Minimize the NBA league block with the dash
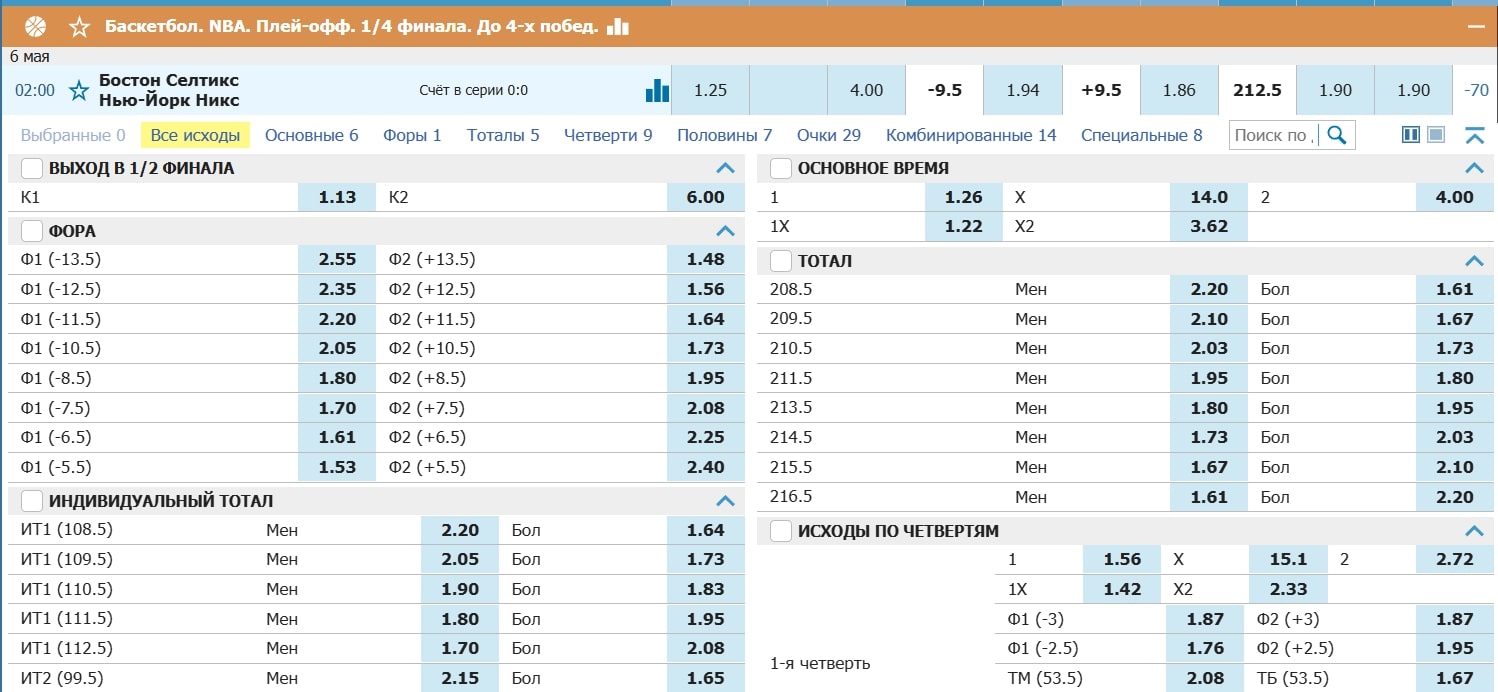Viewport: 1498px width, 692px height. tap(1474, 26)
